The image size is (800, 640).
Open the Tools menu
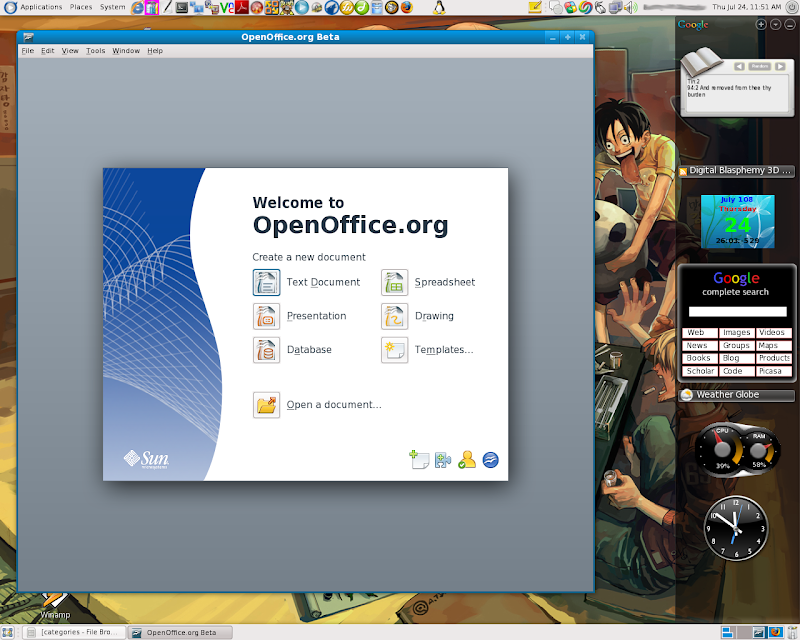pos(95,51)
